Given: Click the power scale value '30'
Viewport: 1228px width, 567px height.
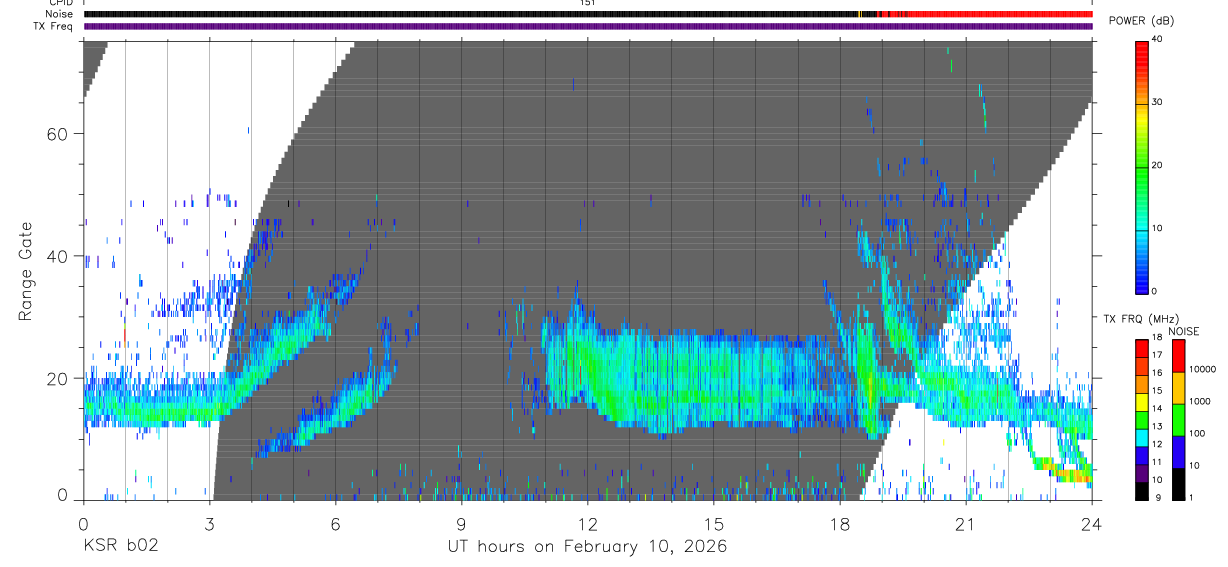Looking at the screenshot, I should point(1157,103).
